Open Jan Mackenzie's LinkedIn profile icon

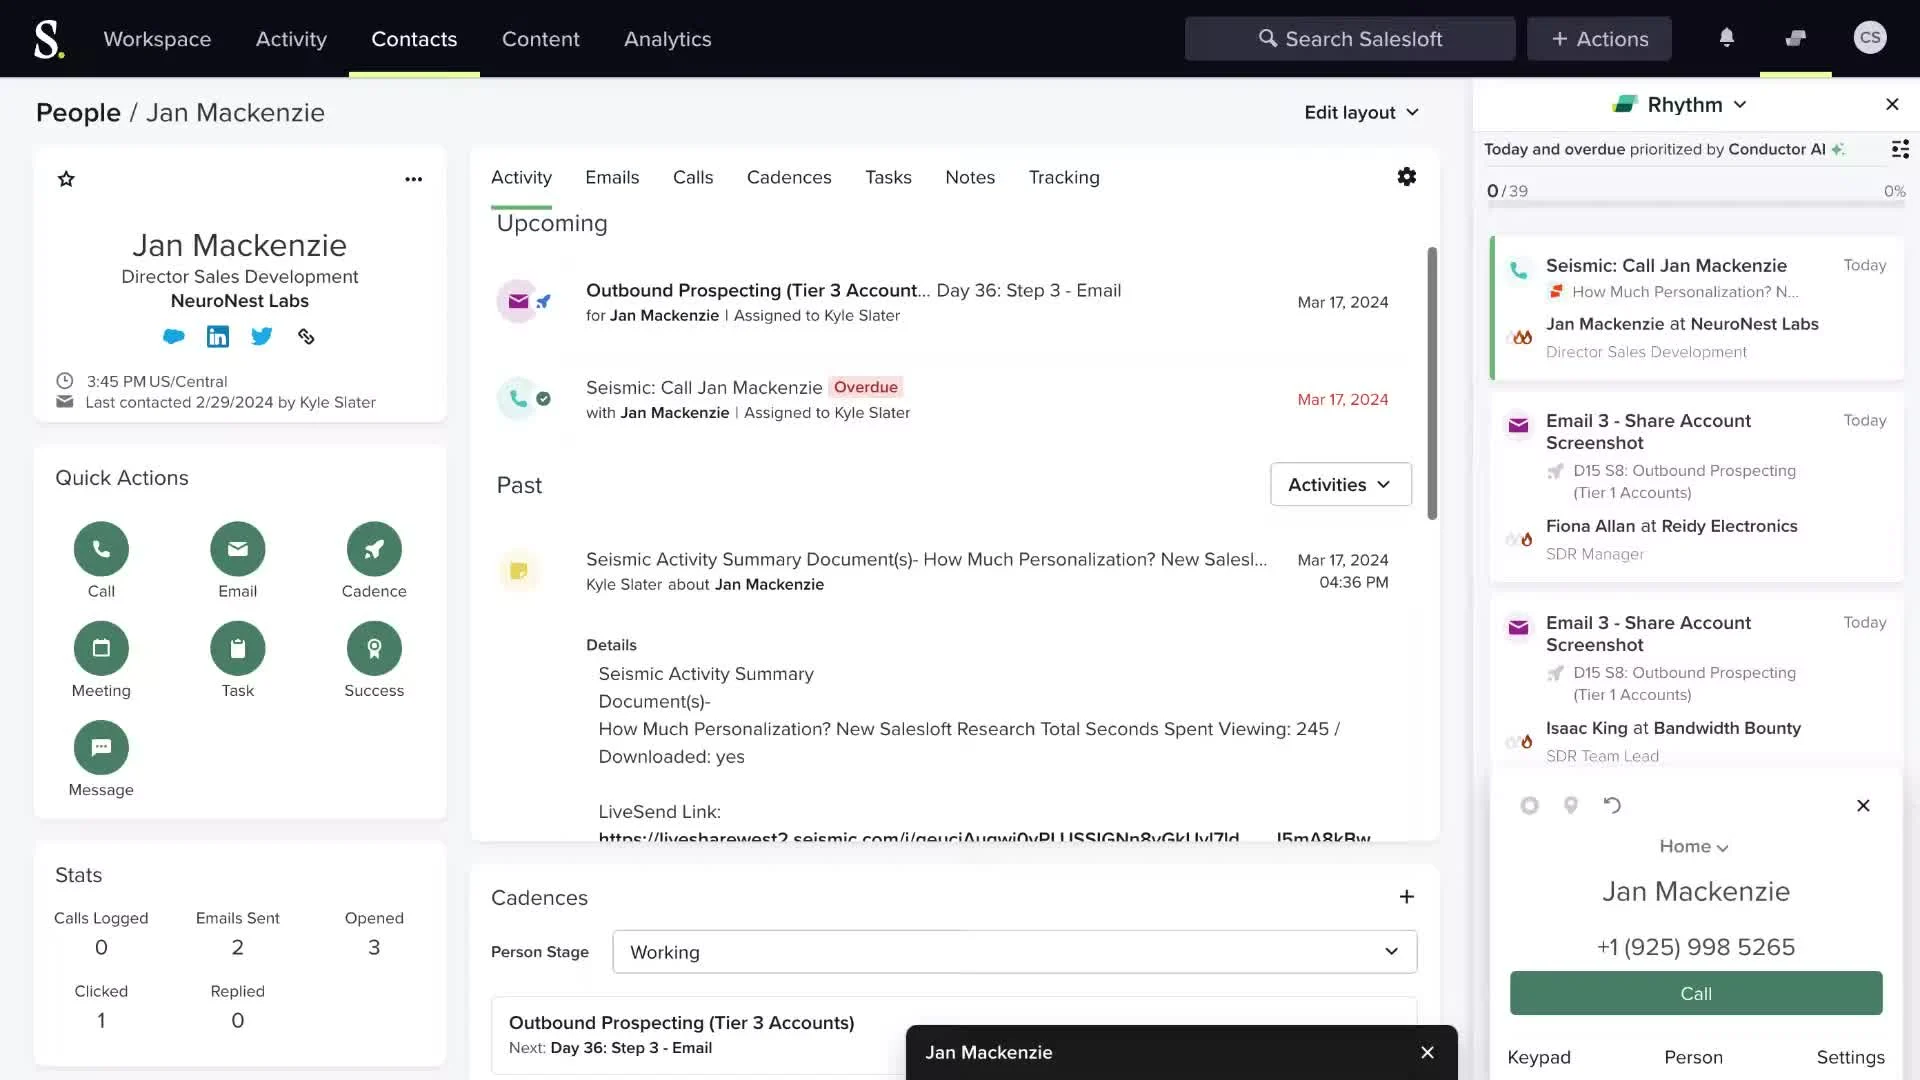(218, 336)
